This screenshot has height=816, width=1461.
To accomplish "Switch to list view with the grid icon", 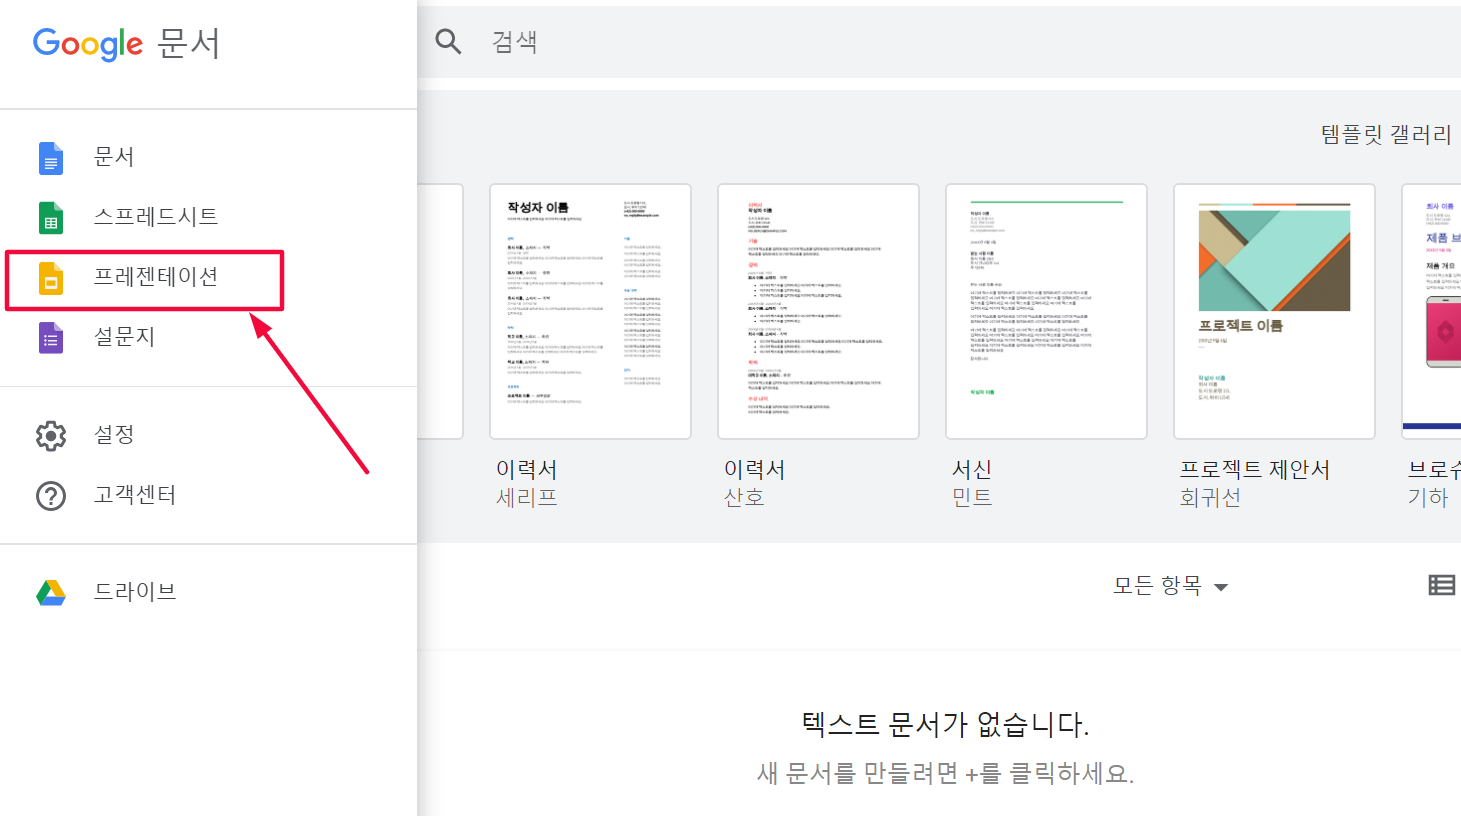I will (1441, 584).
